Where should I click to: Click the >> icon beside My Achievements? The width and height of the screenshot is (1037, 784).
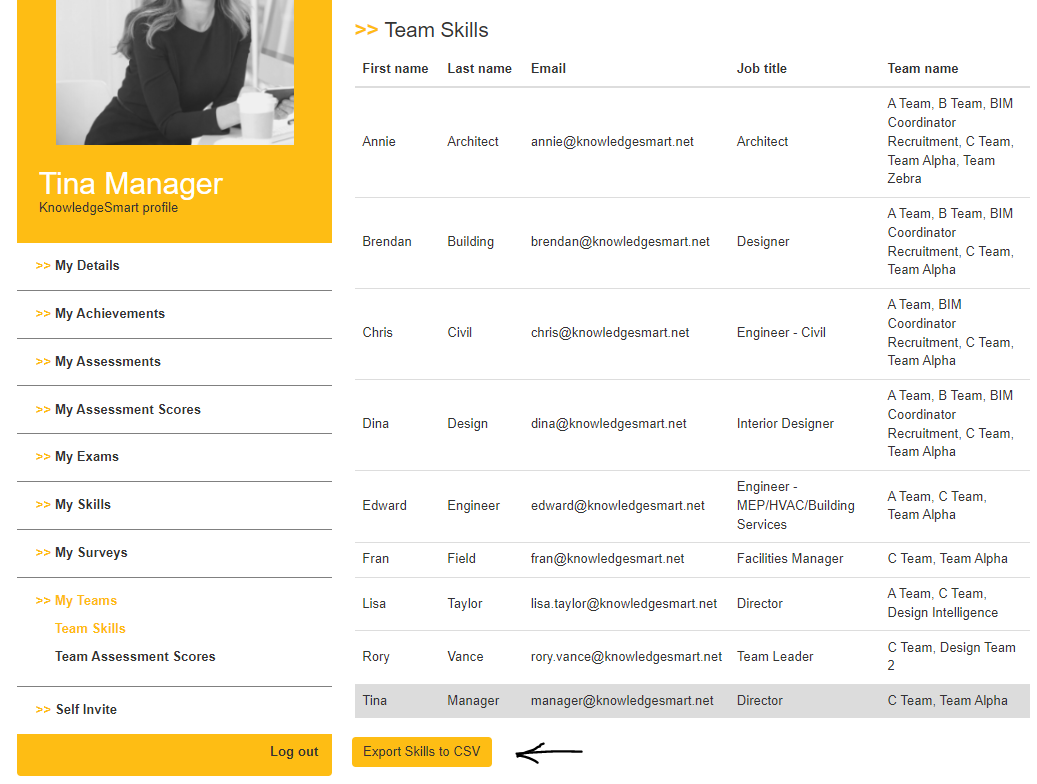pyautogui.click(x=45, y=313)
